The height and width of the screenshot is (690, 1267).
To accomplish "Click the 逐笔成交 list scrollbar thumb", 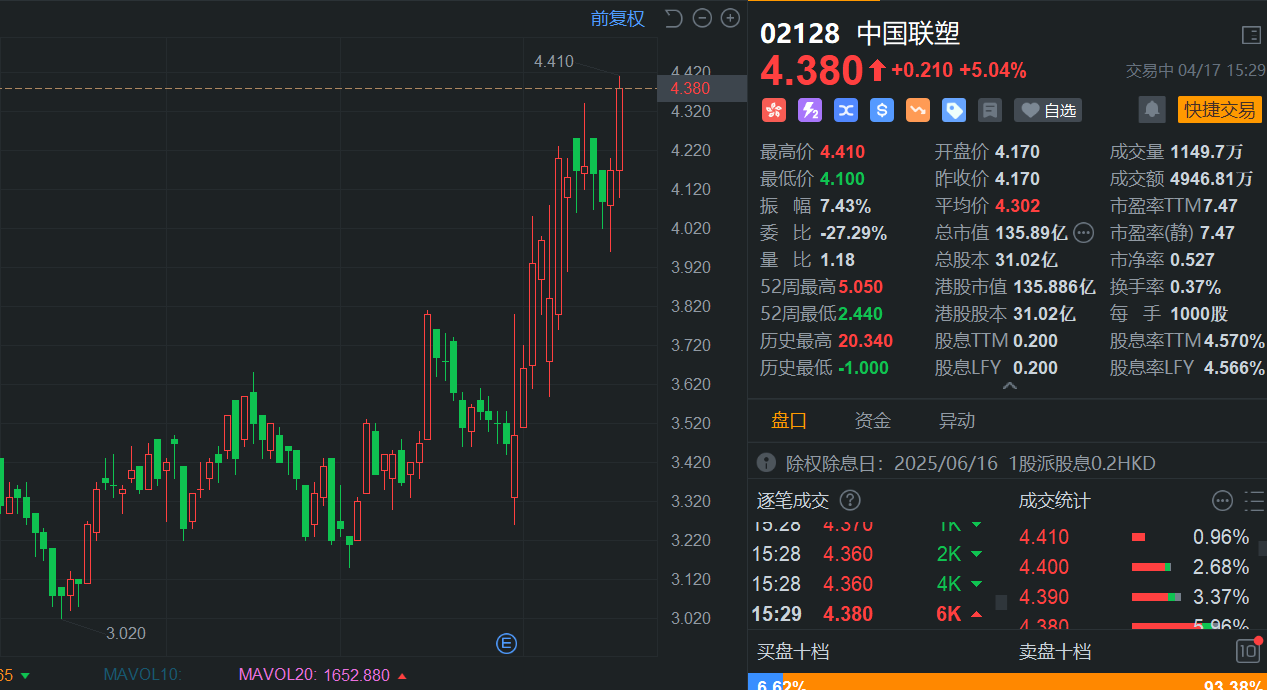I will coord(1001,602).
